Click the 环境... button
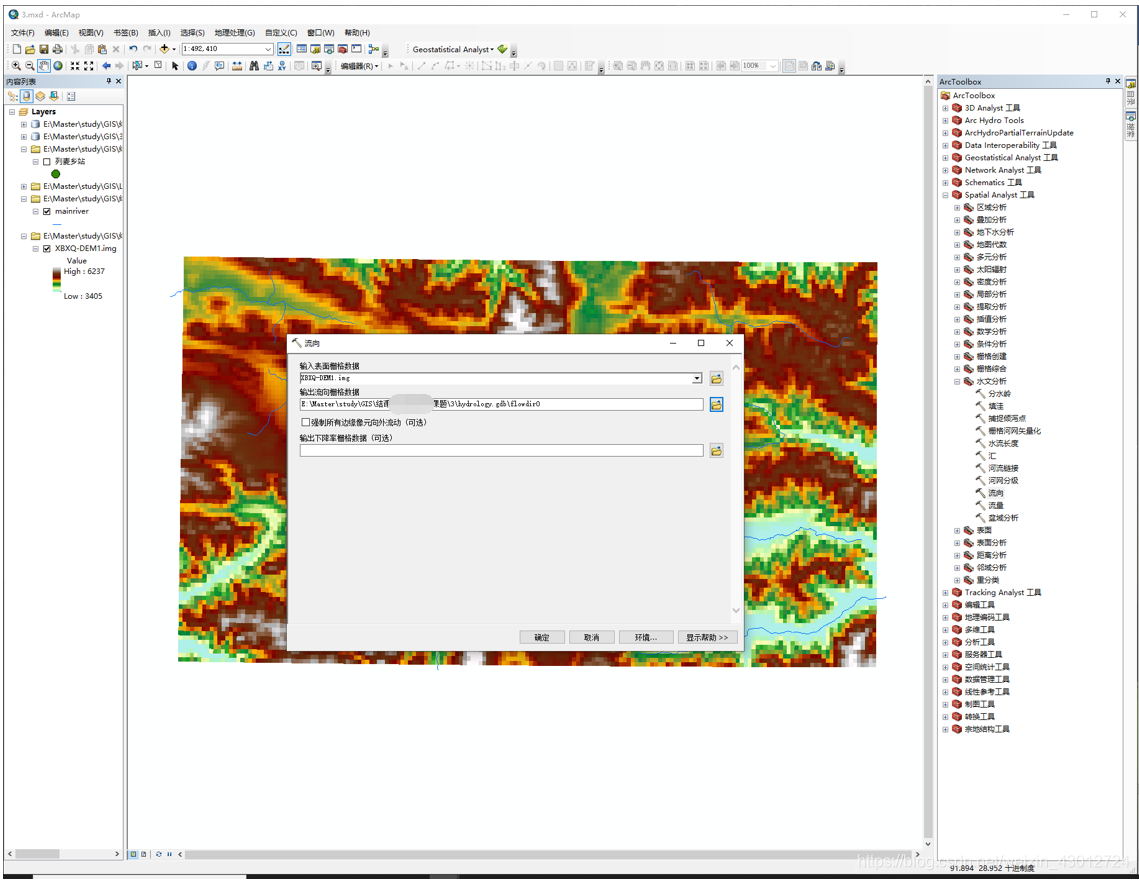Screen dimensions: 1139x880 (x=646, y=637)
